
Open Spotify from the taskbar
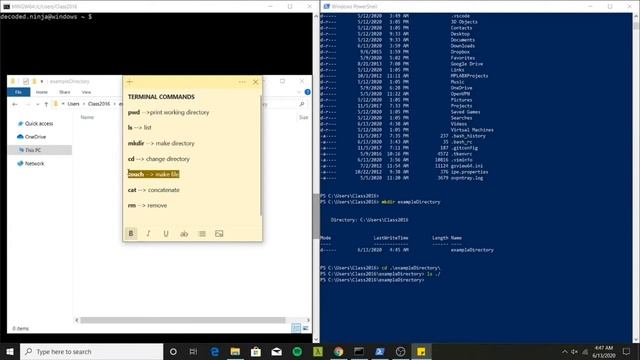pyautogui.click(x=297, y=351)
